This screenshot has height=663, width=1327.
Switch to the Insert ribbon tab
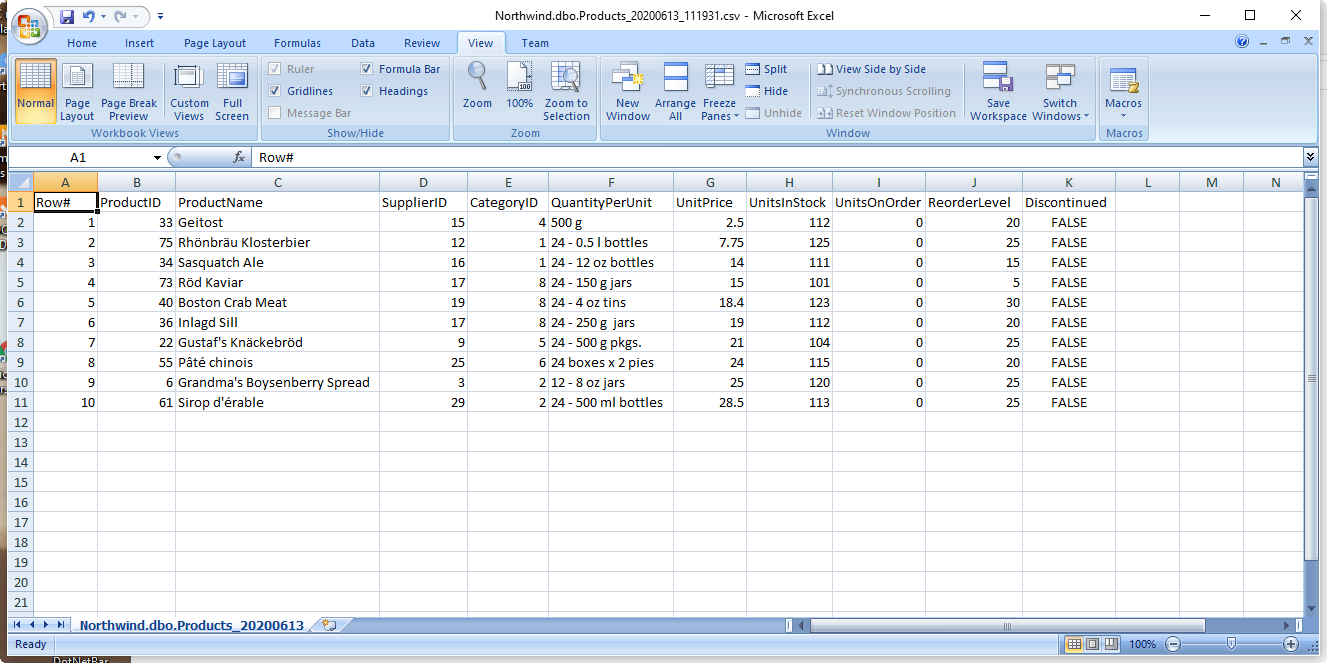[140, 43]
